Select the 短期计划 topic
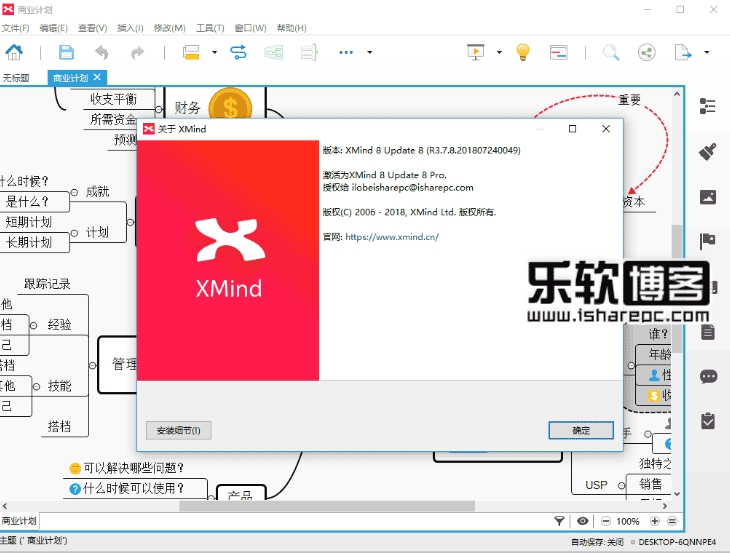 tap(29, 223)
